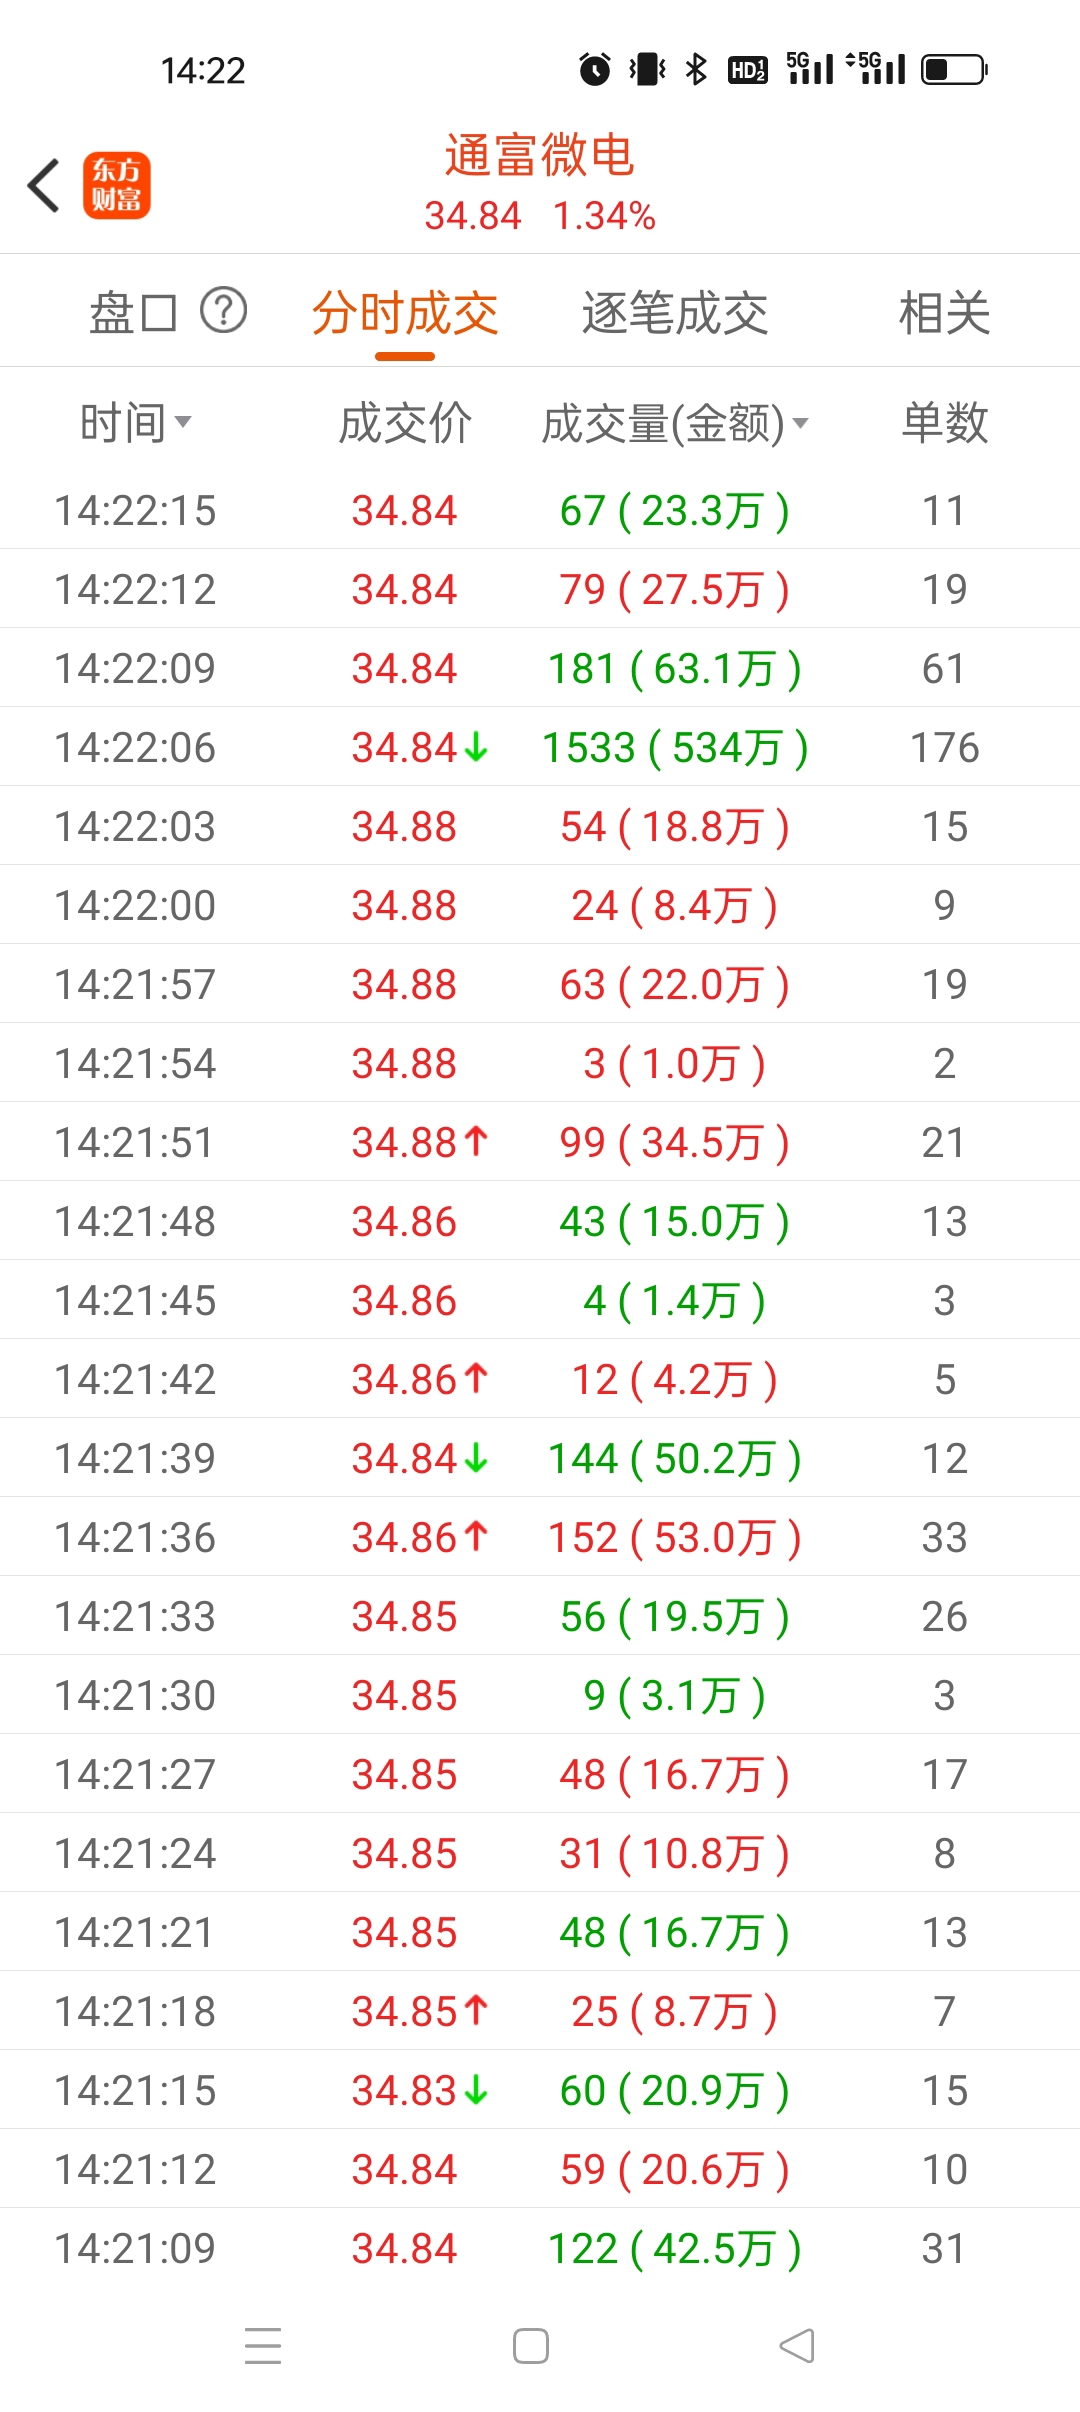This screenshot has height=2412, width=1080.
Task: Tap the 14:22:15 latest trade row
Action: 540,511
